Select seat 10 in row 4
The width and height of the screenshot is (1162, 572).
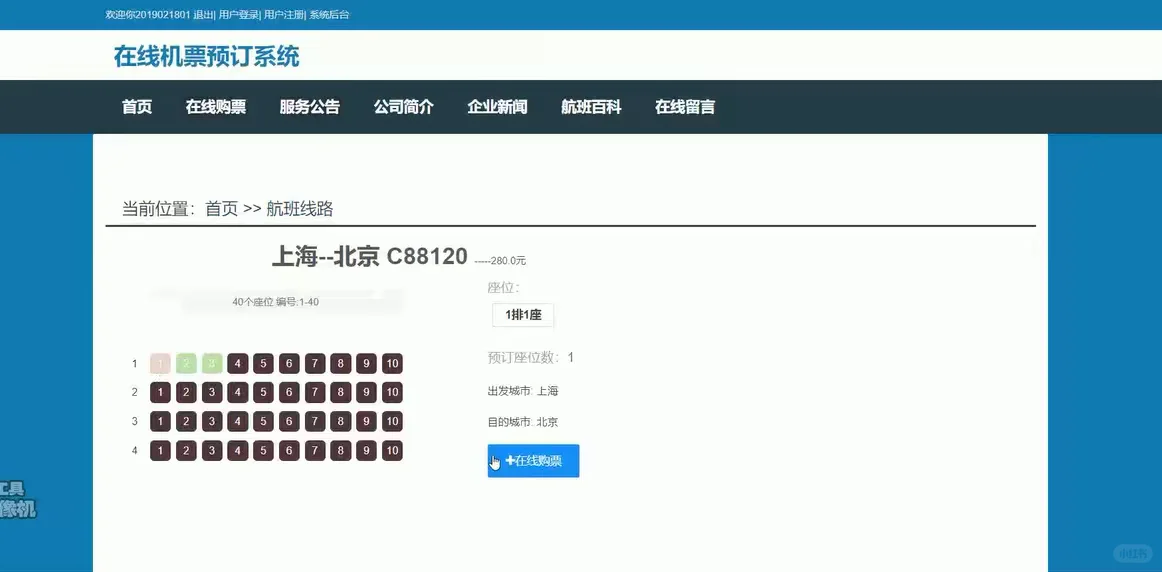(x=392, y=450)
